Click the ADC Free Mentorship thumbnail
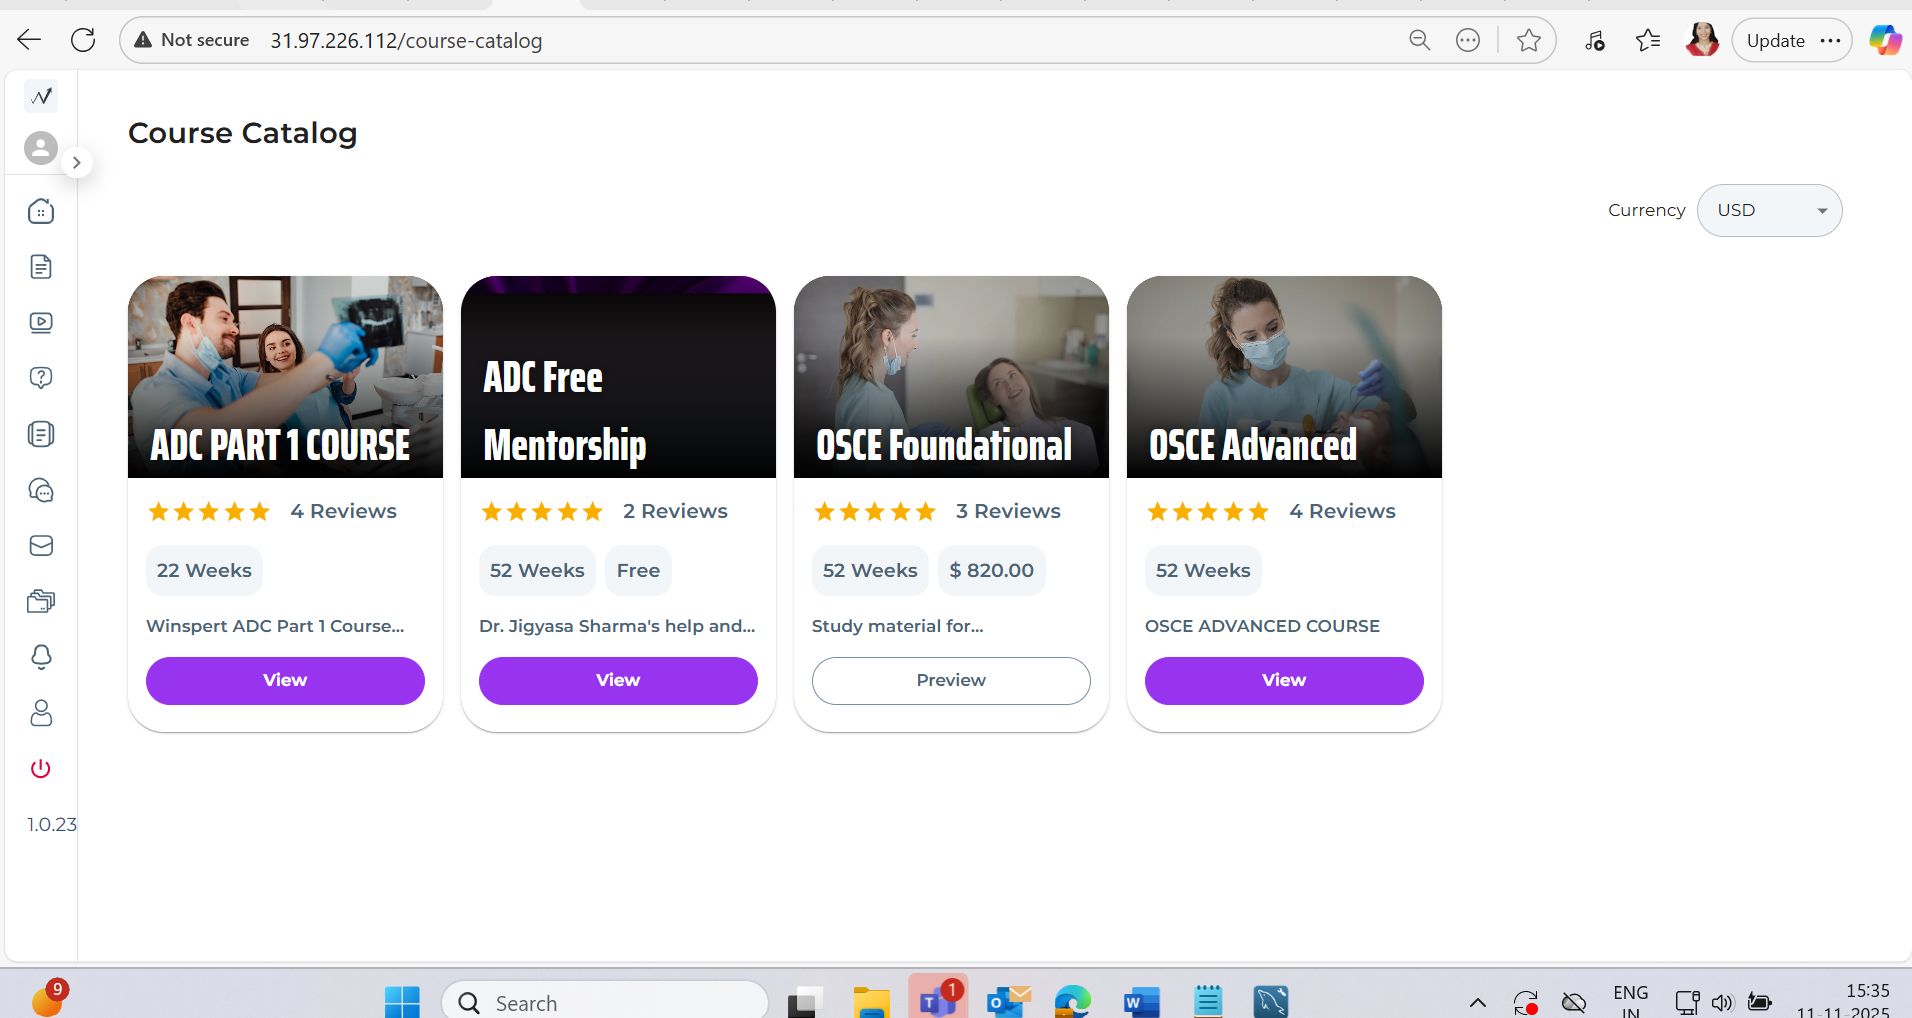Screen dimensions: 1912x1018 618,377
